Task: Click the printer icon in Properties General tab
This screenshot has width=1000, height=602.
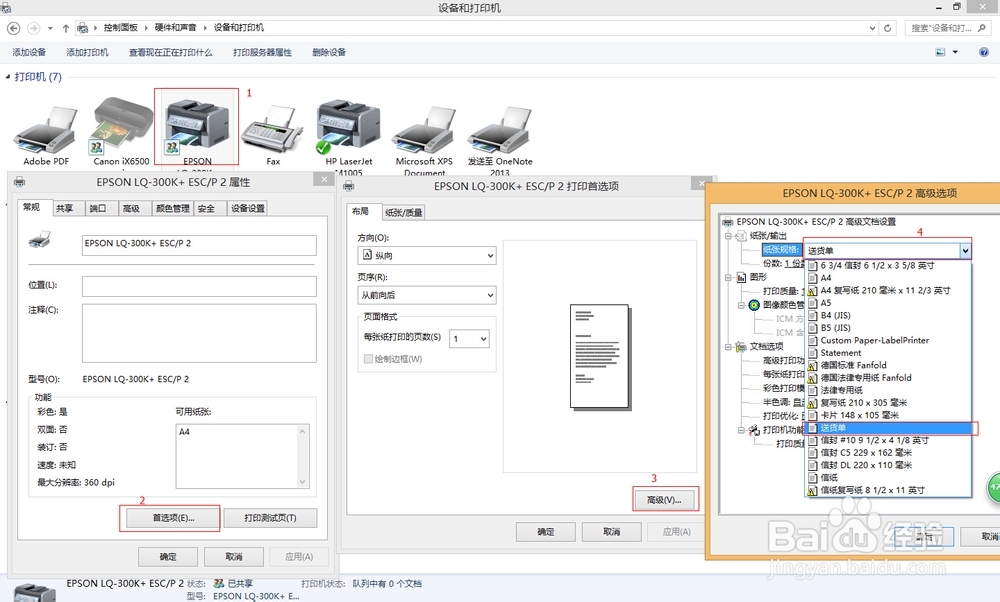Action: point(40,240)
